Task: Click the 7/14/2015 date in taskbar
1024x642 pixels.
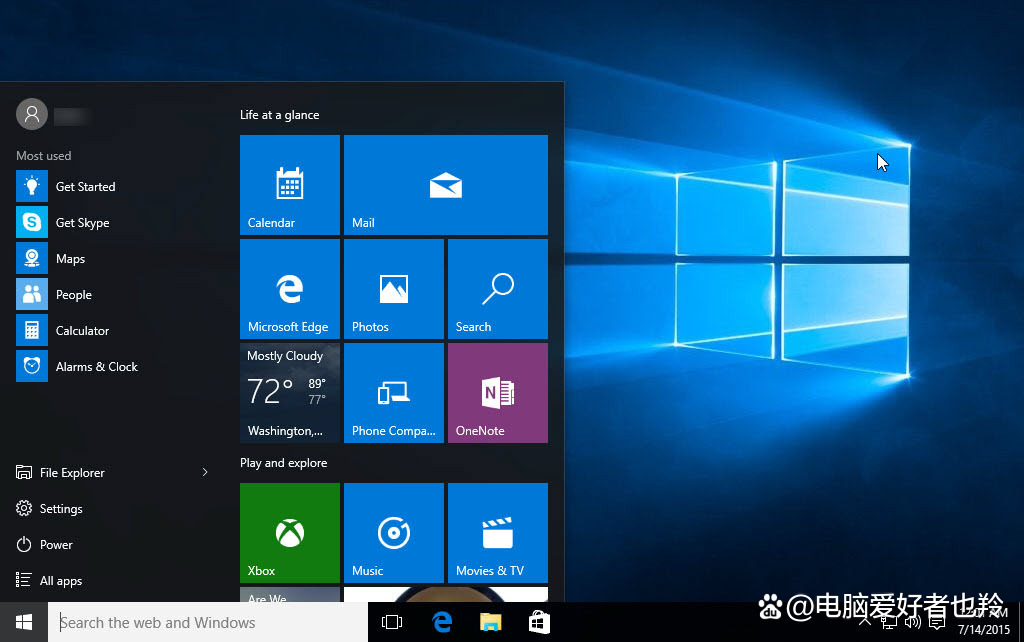Action: pyautogui.click(x=984, y=630)
